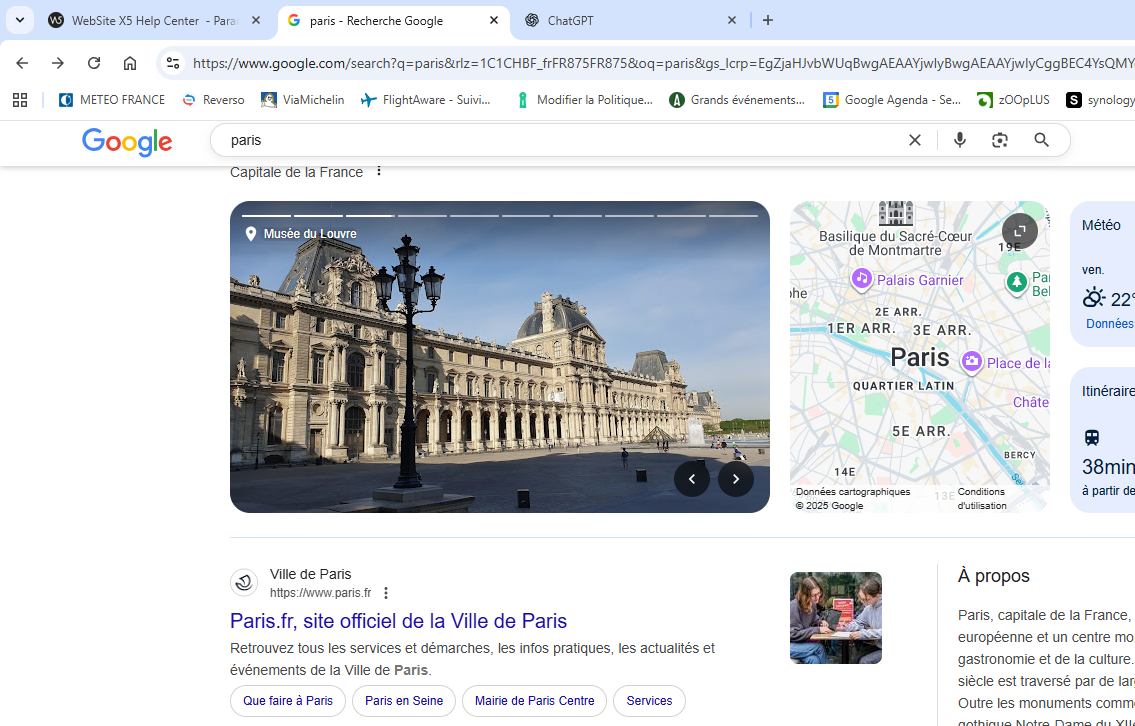Open the https://www.paris.fr URL
This screenshot has width=1135, height=726.
click(320, 594)
